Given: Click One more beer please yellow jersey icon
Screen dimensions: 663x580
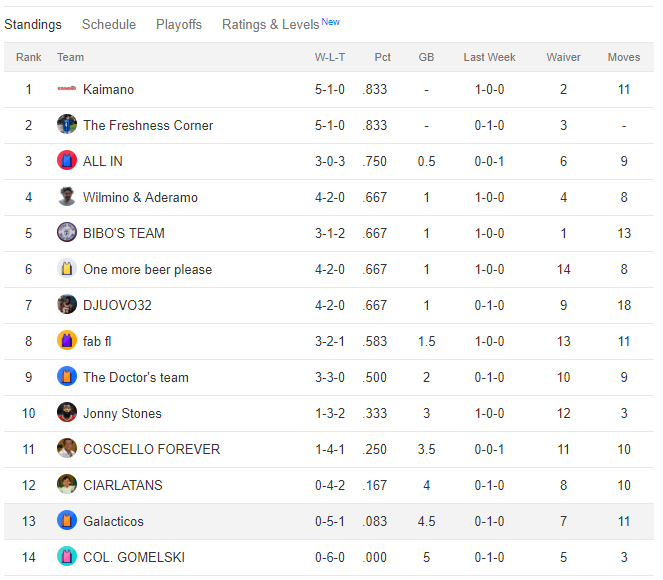Looking at the screenshot, I should 67,269.
